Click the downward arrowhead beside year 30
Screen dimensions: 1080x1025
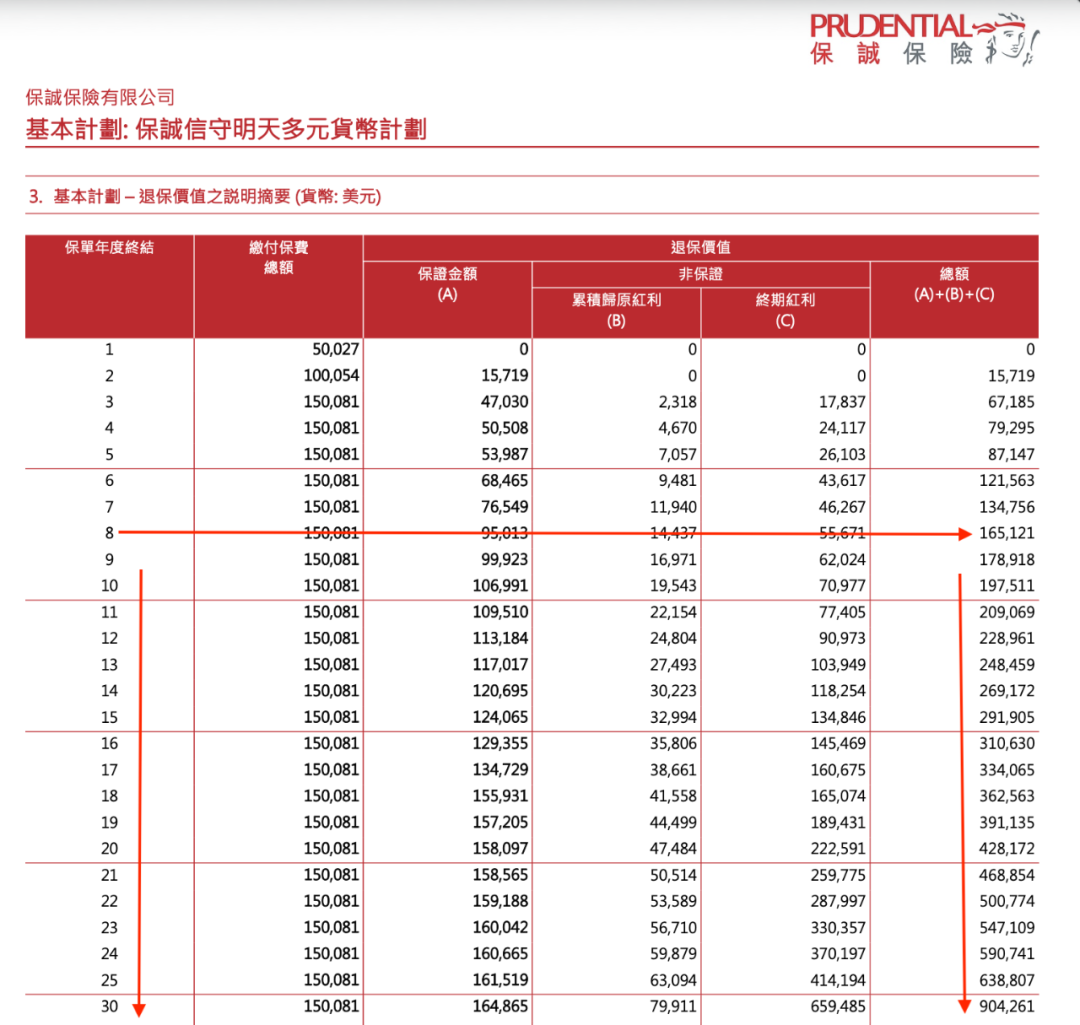pyautogui.click(x=140, y=1008)
